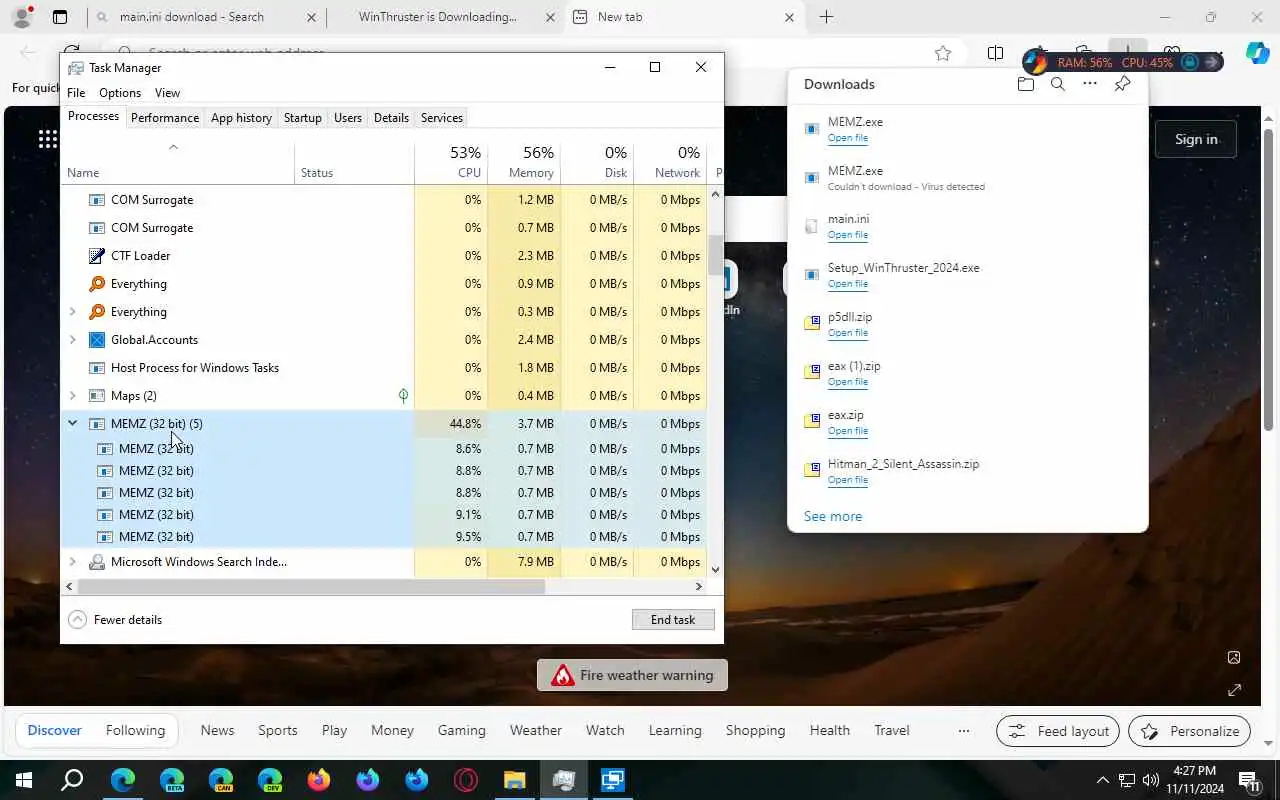
Task: Pin the Downloads panel
Action: coord(1122,84)
